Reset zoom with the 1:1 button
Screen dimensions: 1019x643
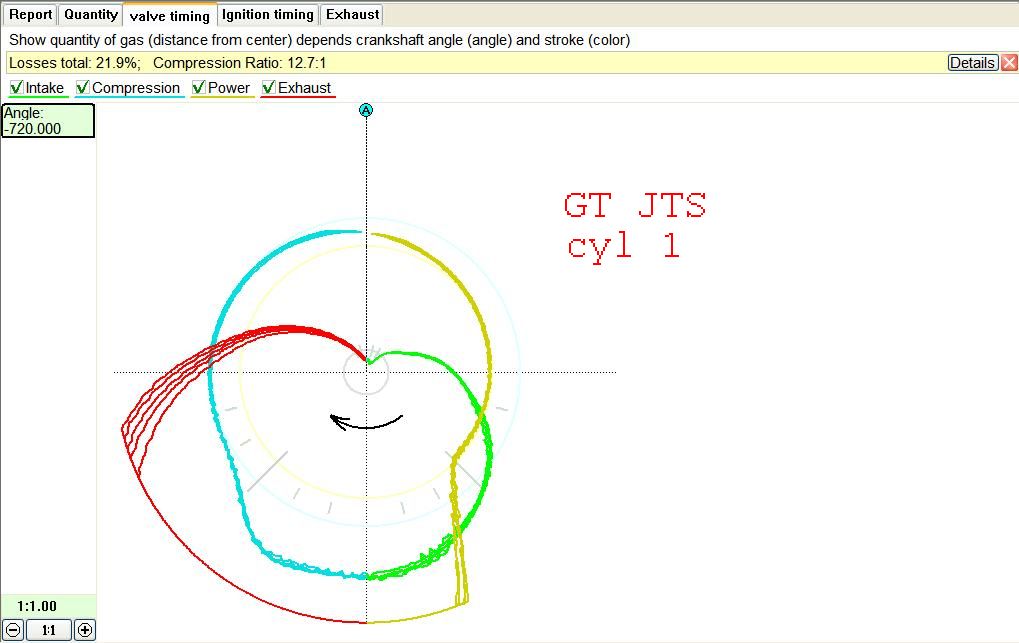pyautogui.click(x=49, y=630)
